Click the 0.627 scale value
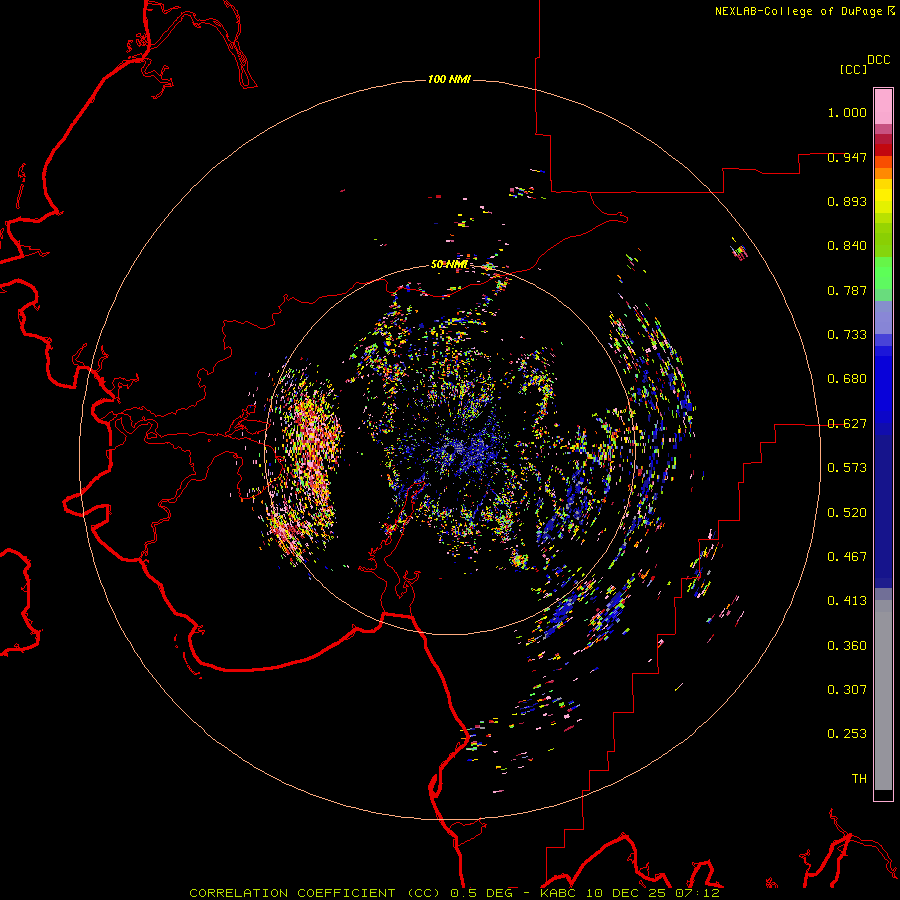Image resolution: width=900 pixels, height=900 pixels. [847, 424]
